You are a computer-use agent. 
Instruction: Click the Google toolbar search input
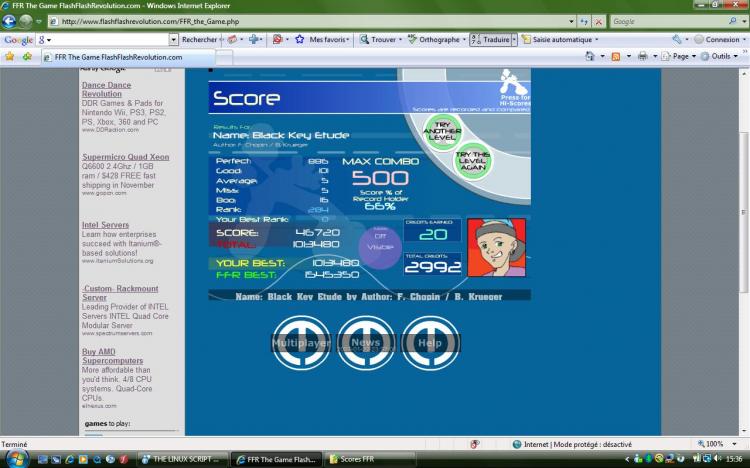coord(110,40)
